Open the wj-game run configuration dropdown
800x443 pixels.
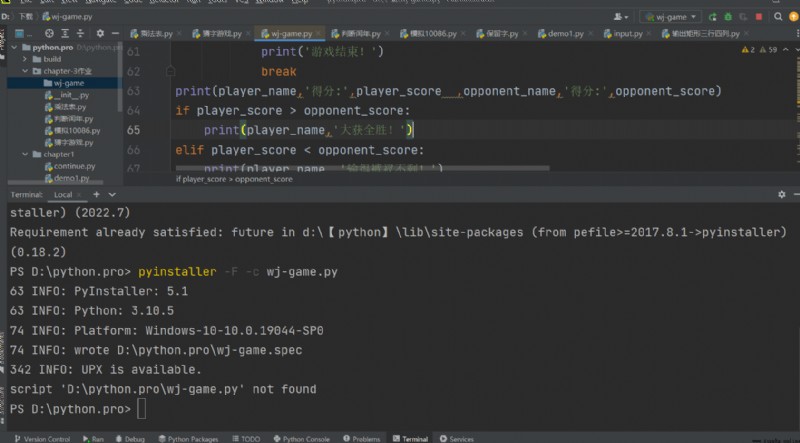point(670,17)
